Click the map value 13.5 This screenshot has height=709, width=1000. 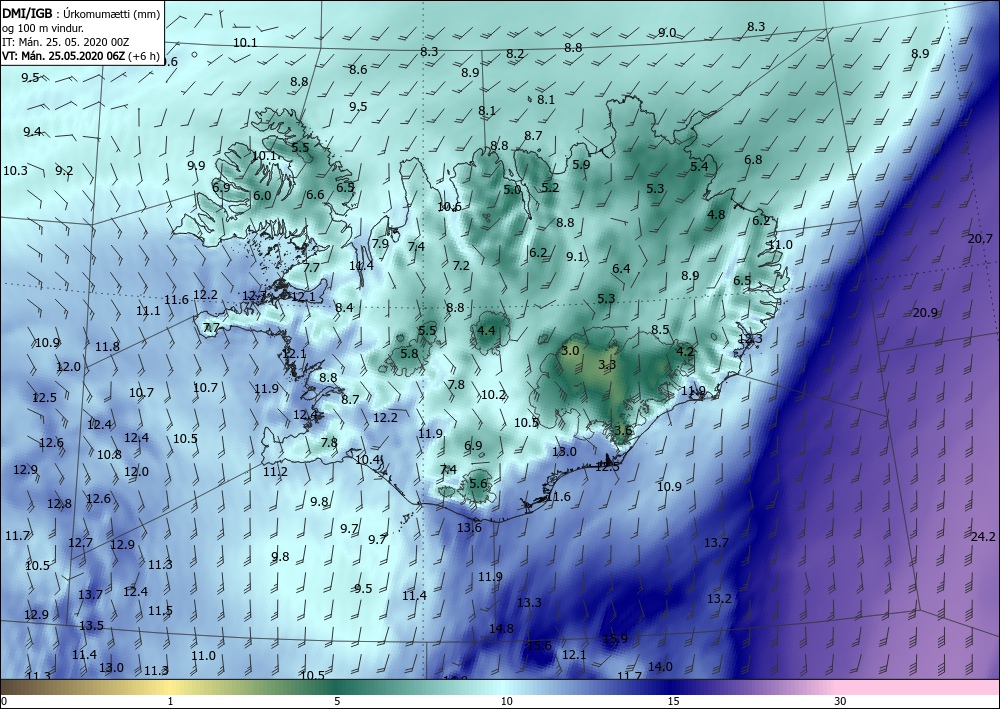coord(91,625)
